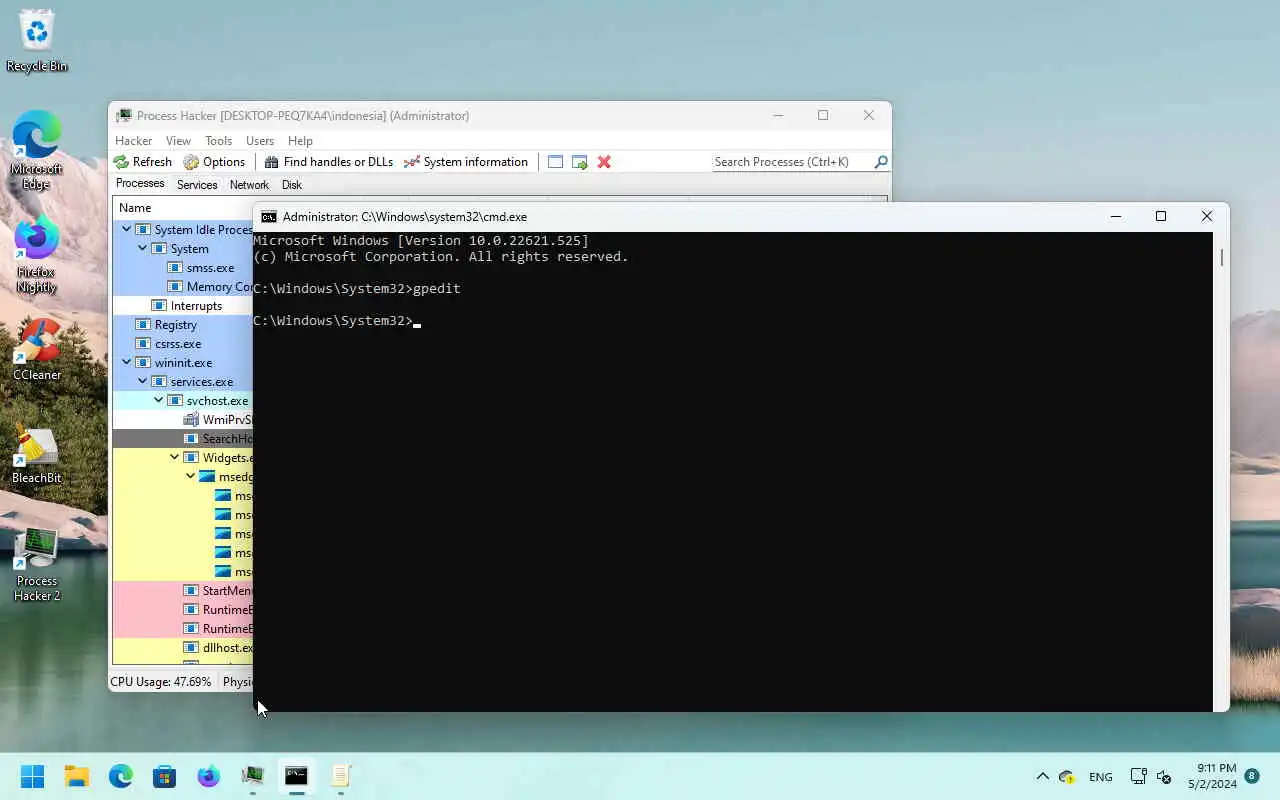
Task: Collapse the svchost.exe tree node
Action: pyautogui.click(x=159, y=401)
